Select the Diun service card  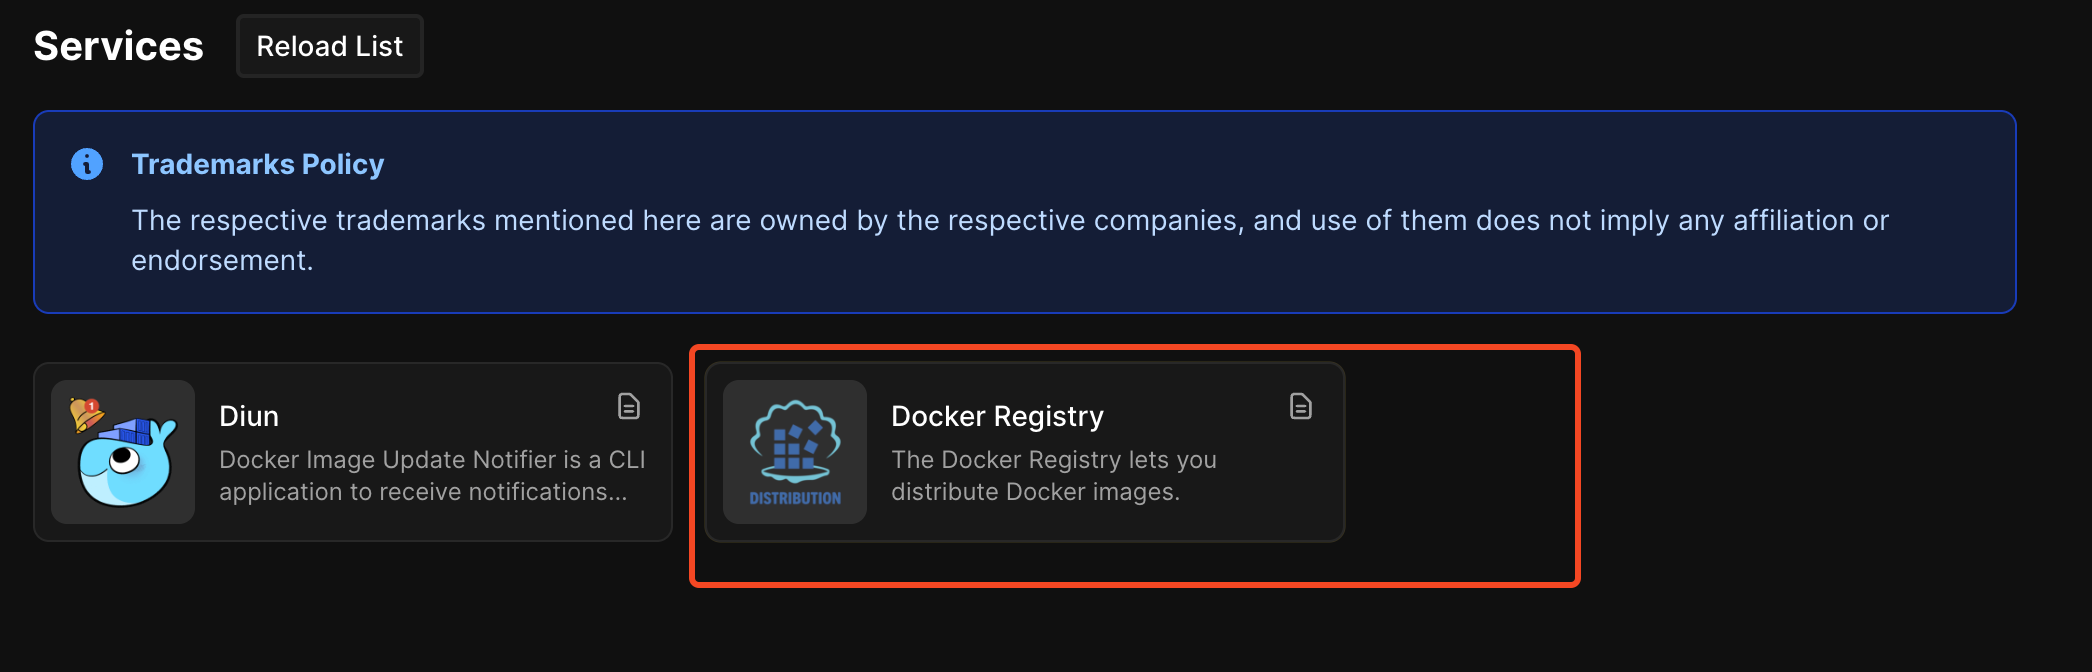(x=352, y=451)
